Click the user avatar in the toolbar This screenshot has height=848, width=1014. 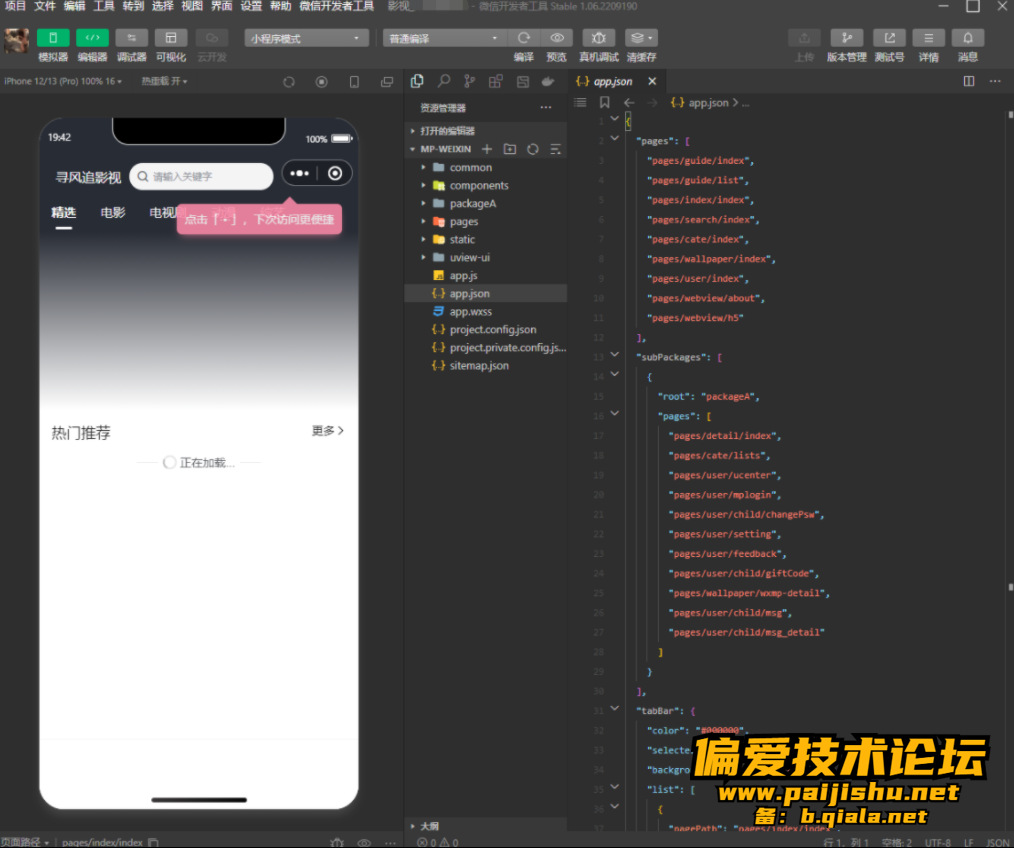16,41
